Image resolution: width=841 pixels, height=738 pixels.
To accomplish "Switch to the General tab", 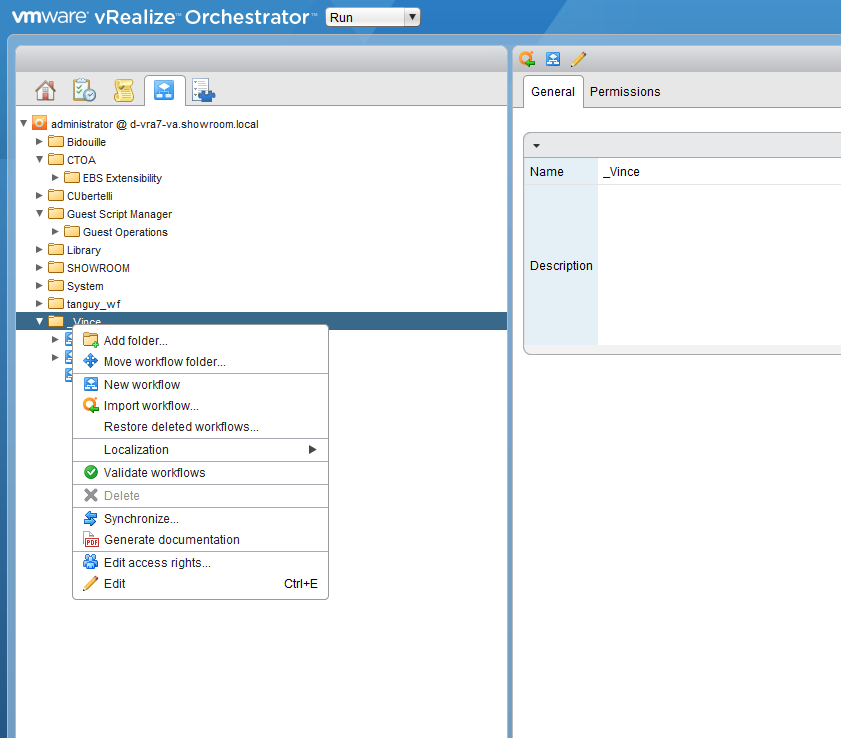I will (553, 92).
